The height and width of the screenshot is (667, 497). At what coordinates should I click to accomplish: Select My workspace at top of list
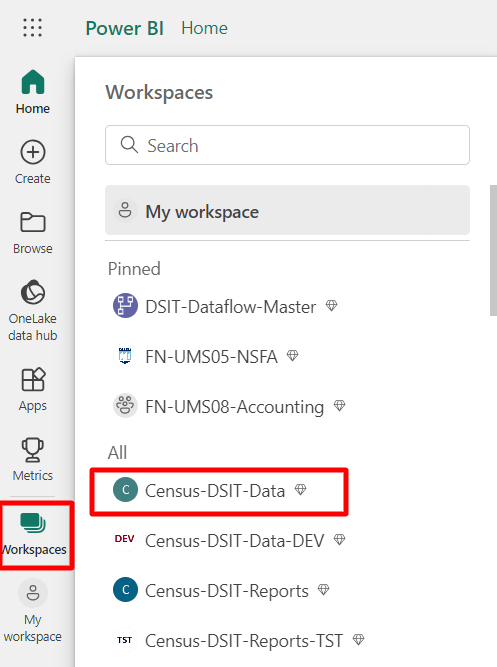click(x=287, y=210)
